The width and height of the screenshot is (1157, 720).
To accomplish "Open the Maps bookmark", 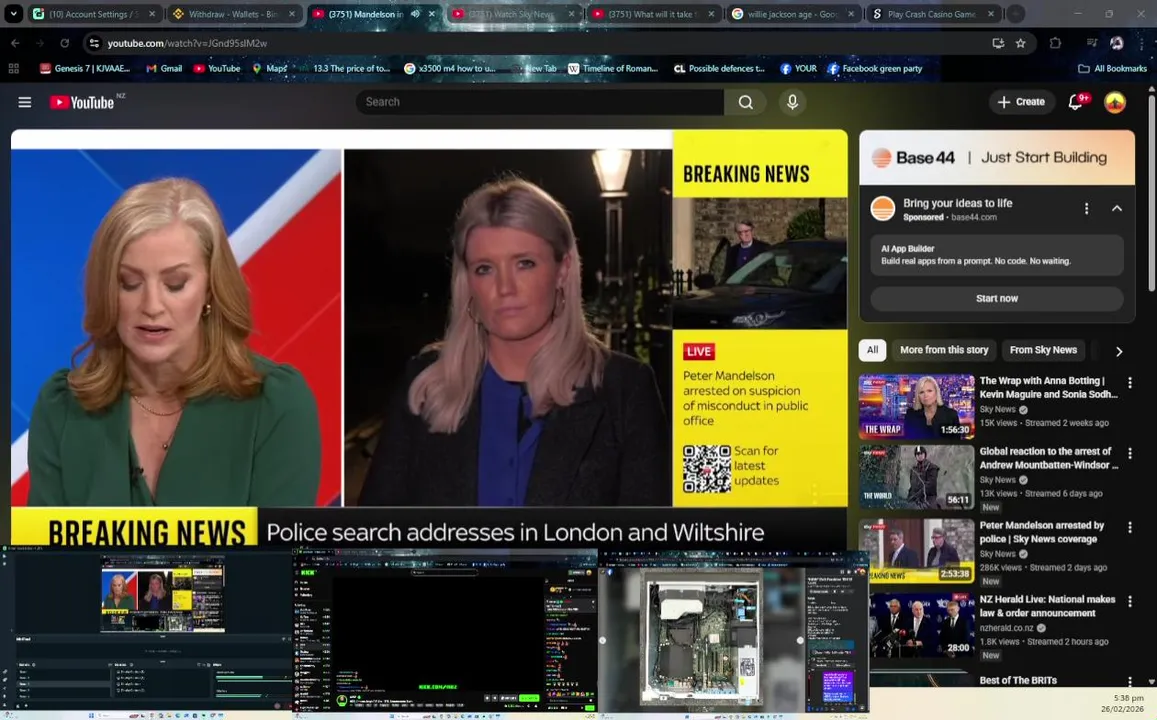I will coord(270,69).
